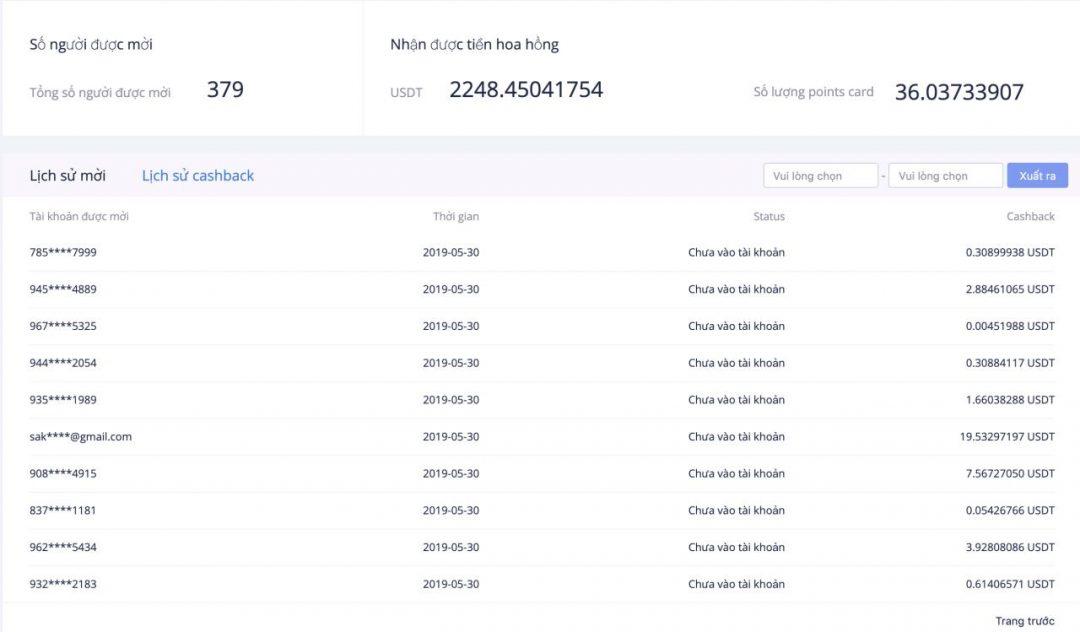
Task: Click the Cashback column header
Action: (x=1030, y=216)
